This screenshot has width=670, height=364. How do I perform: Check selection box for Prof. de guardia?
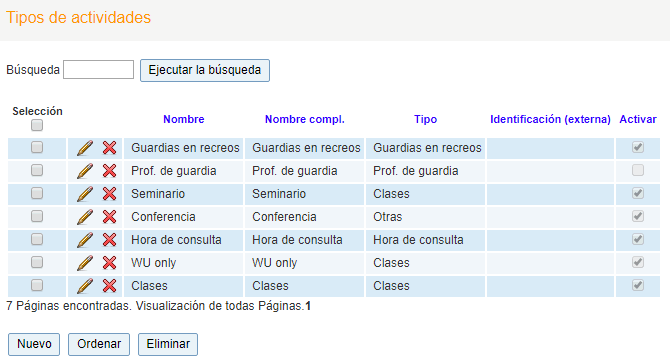[x=37, y=170]
